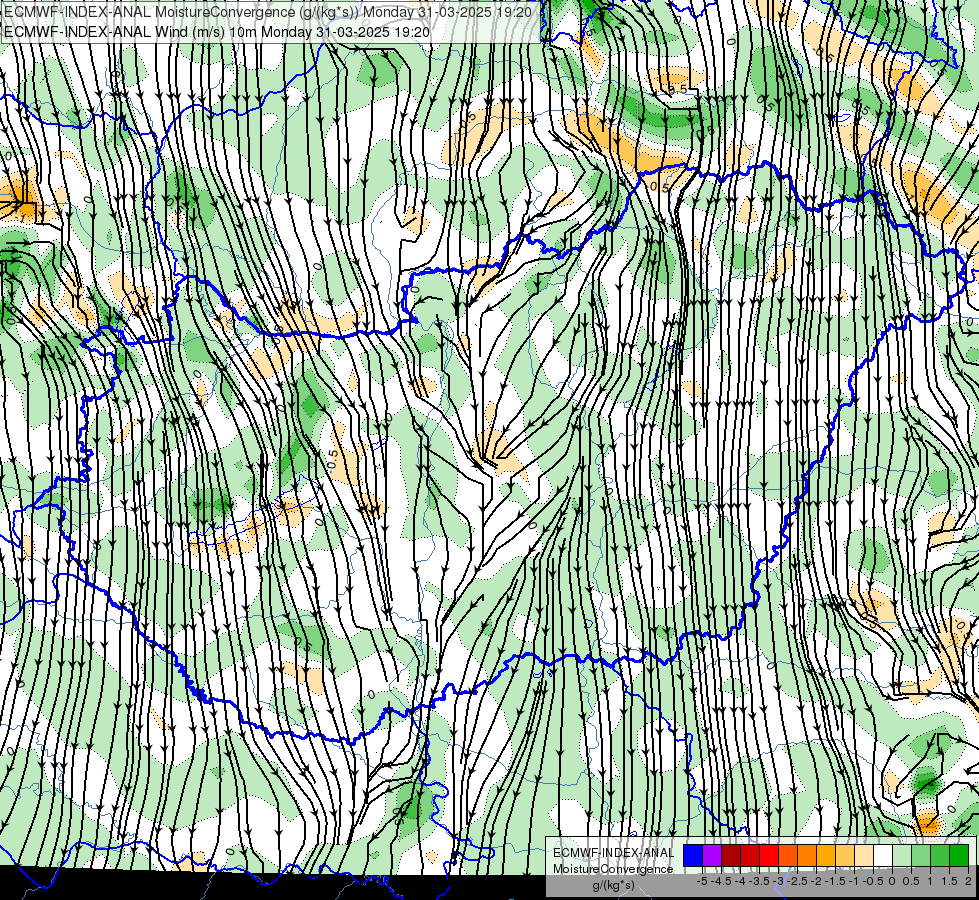The image size is (979, 900).
Task: Select the palest green swatch right of 0
Action: 902,855
